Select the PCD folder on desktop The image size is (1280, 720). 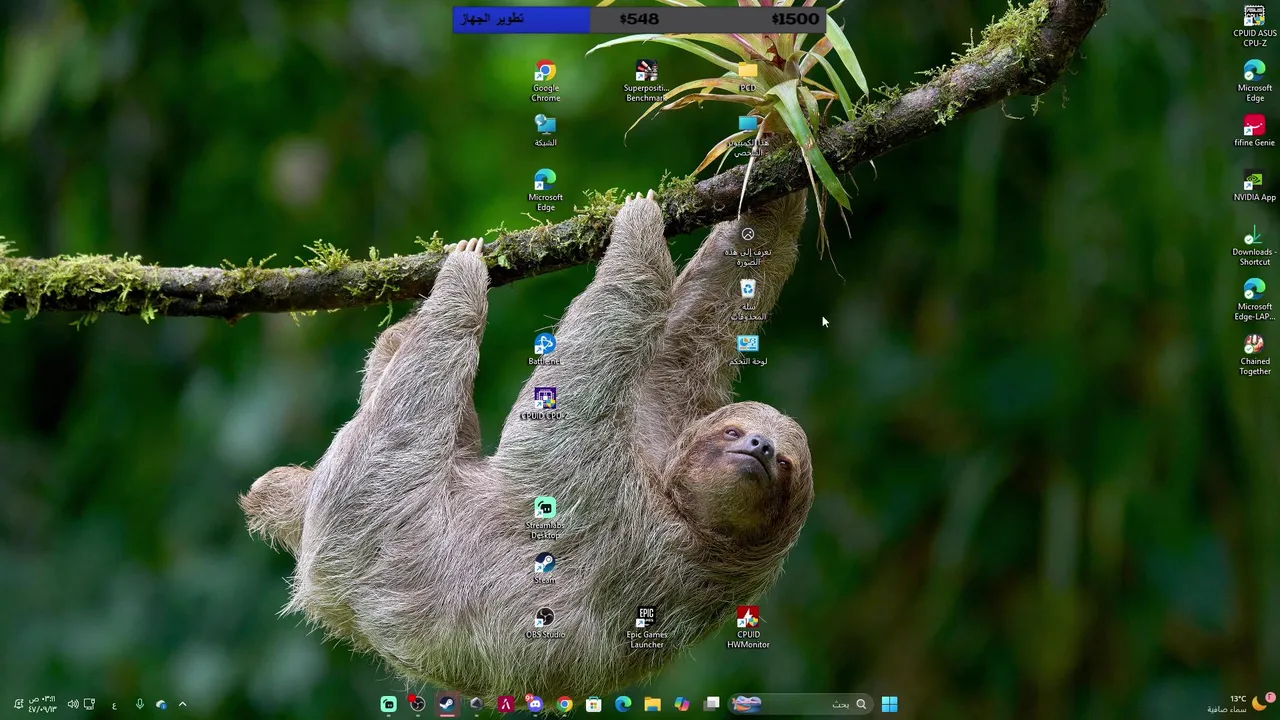(747, 77)
